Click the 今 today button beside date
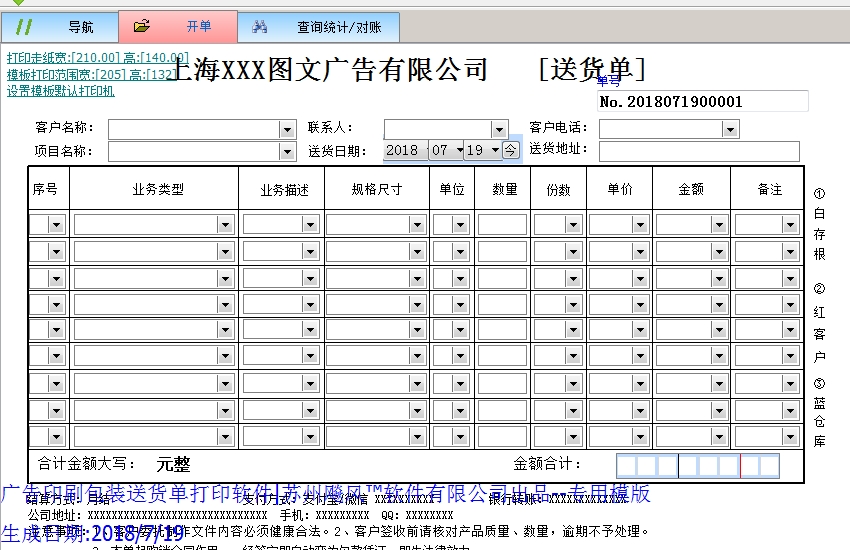850x550 pixels. coord(510,150)
